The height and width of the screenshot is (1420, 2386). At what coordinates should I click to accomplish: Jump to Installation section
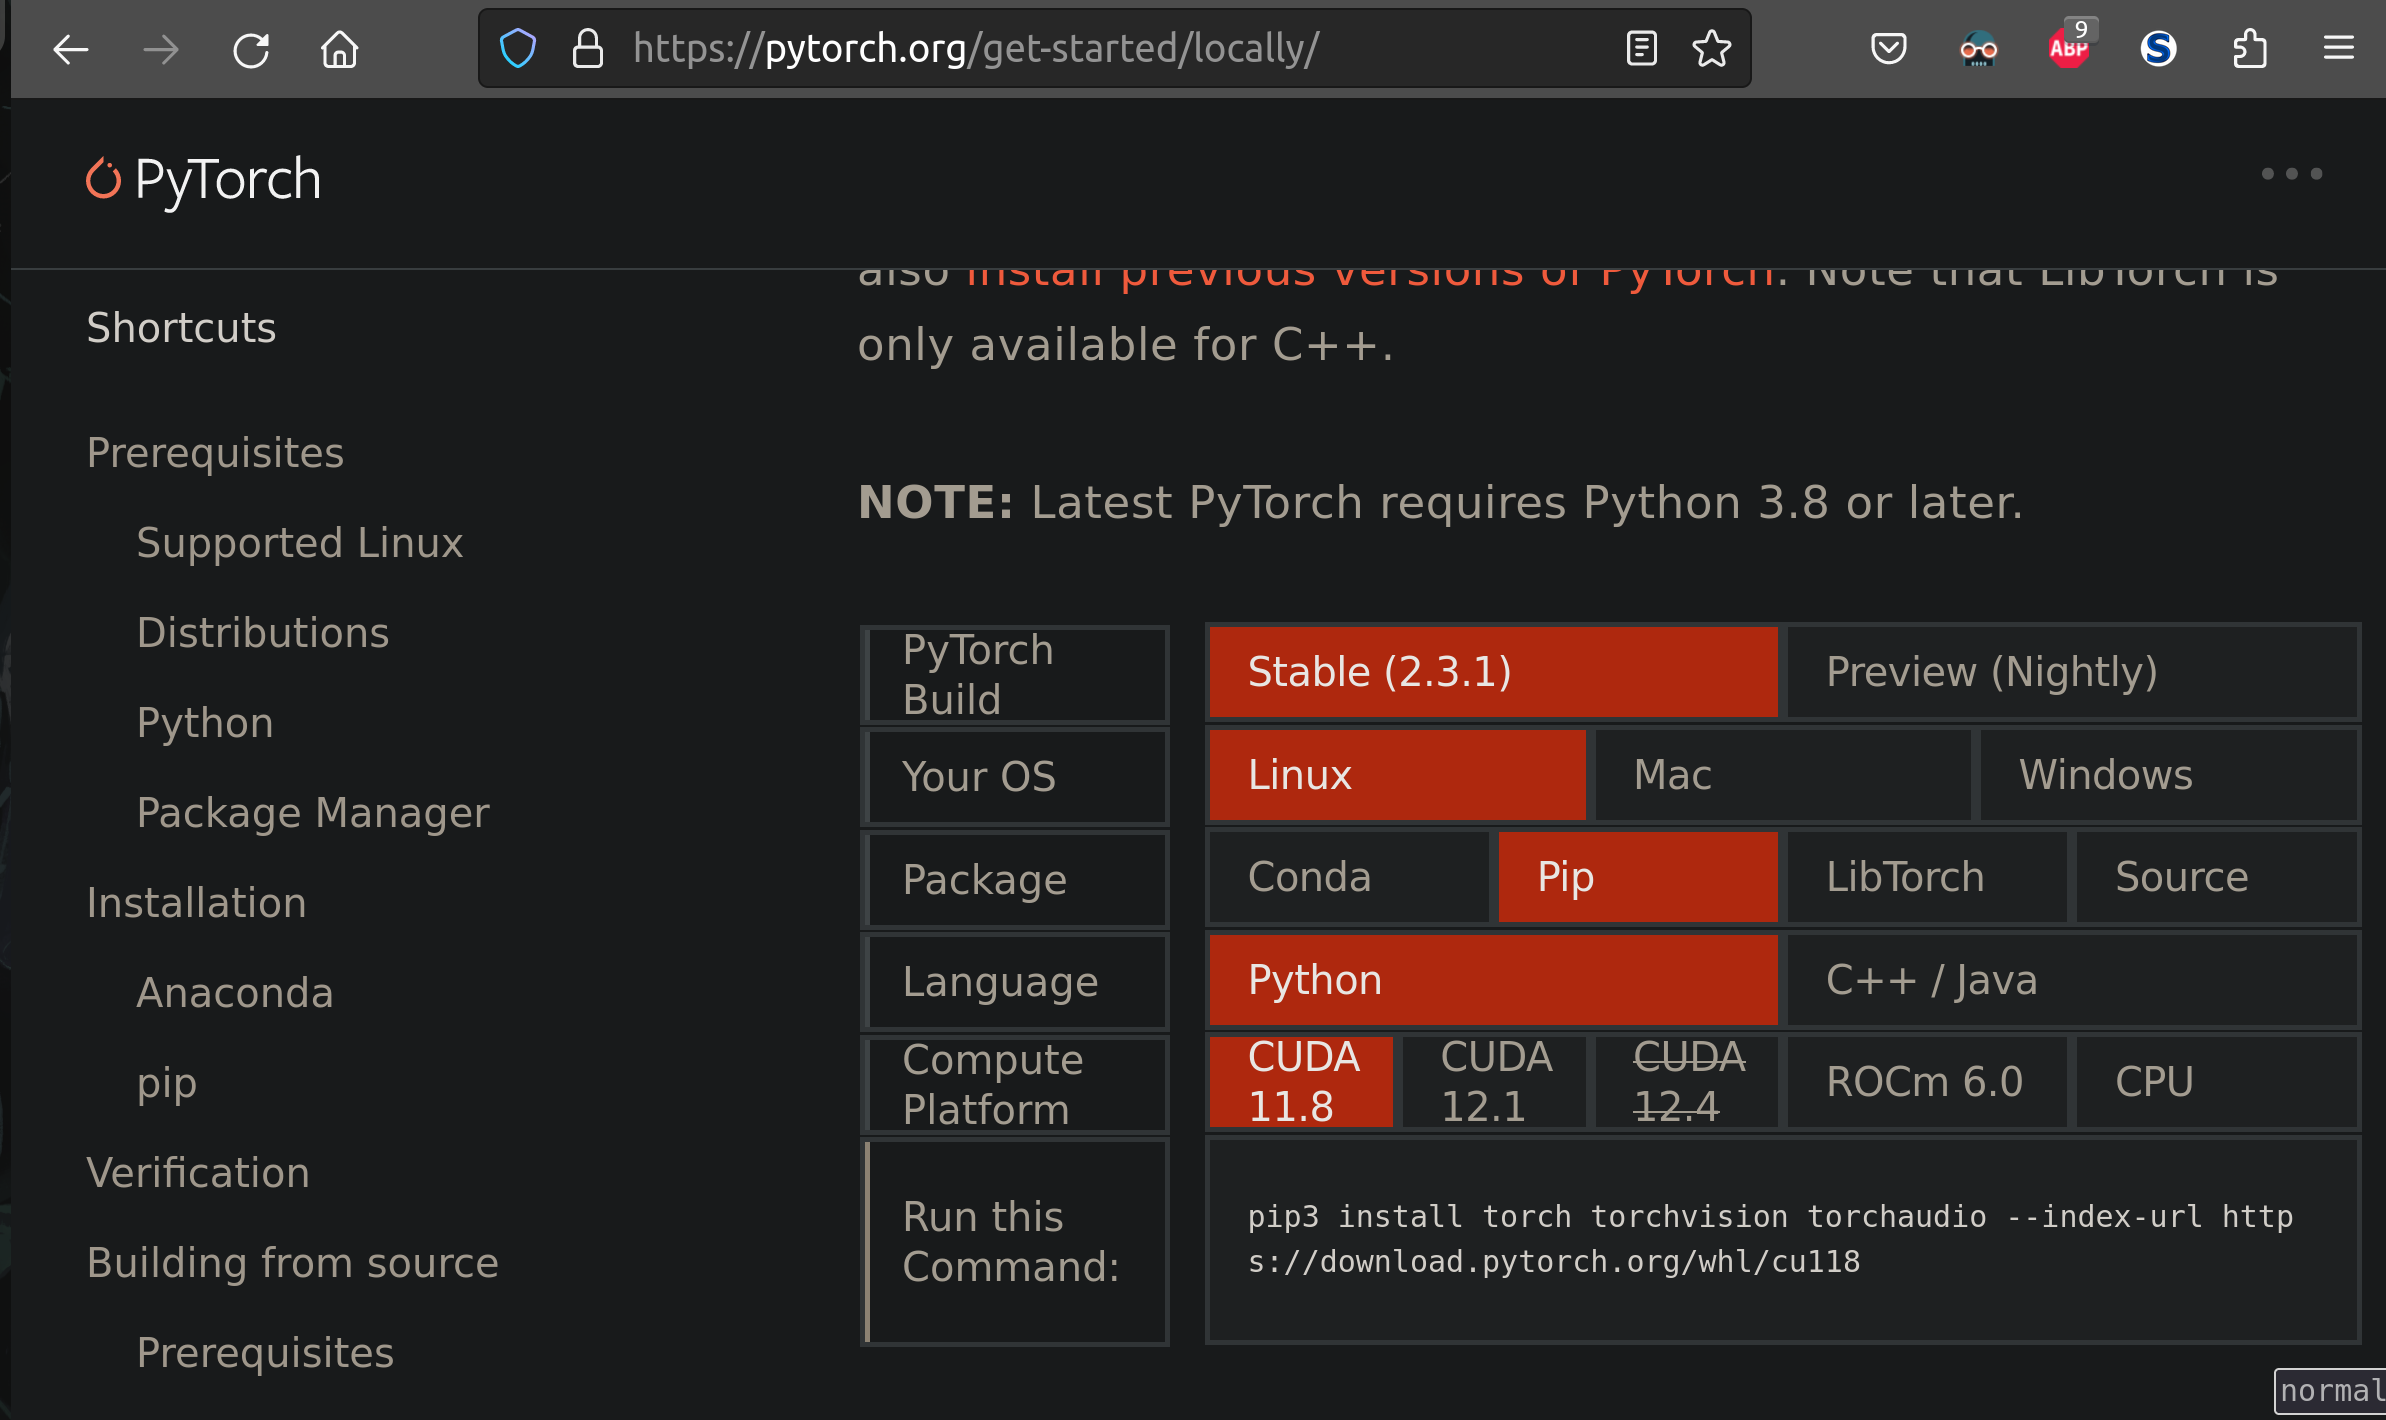[196, 903]
